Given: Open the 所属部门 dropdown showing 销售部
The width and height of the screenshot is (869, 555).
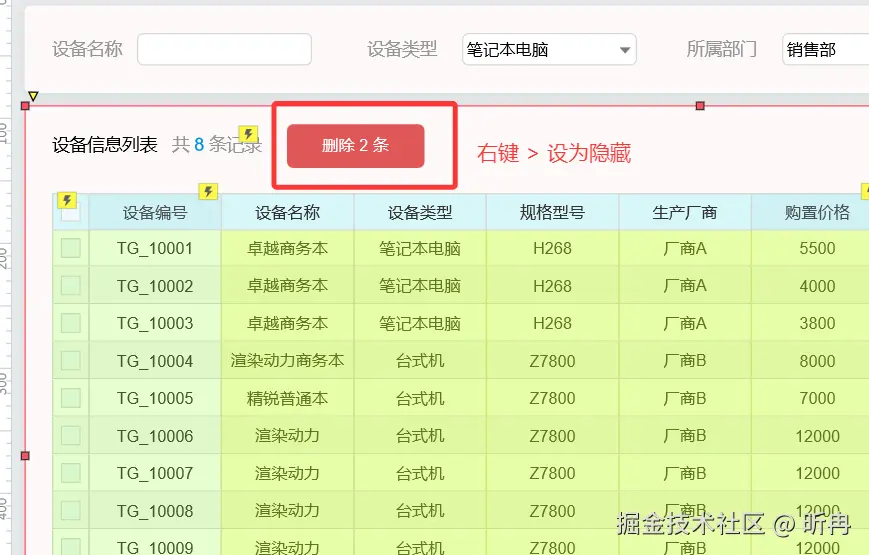Looking at the screenshot, I should (826, 49).
